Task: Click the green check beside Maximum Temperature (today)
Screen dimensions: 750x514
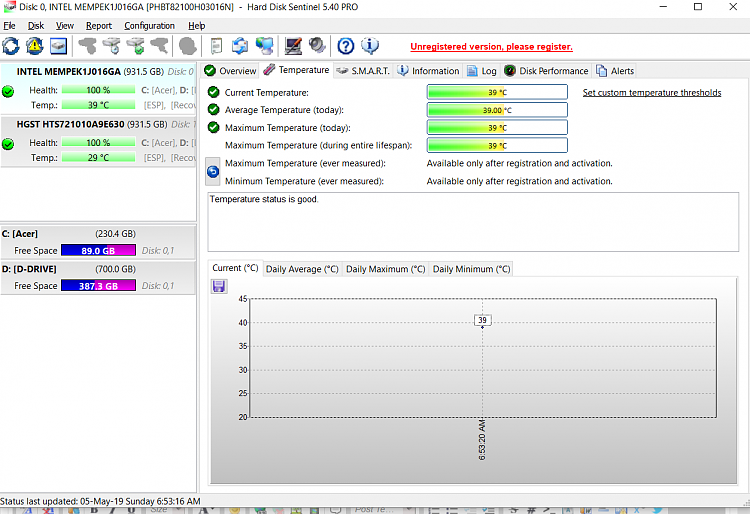Action: click(x=214, y=128)
